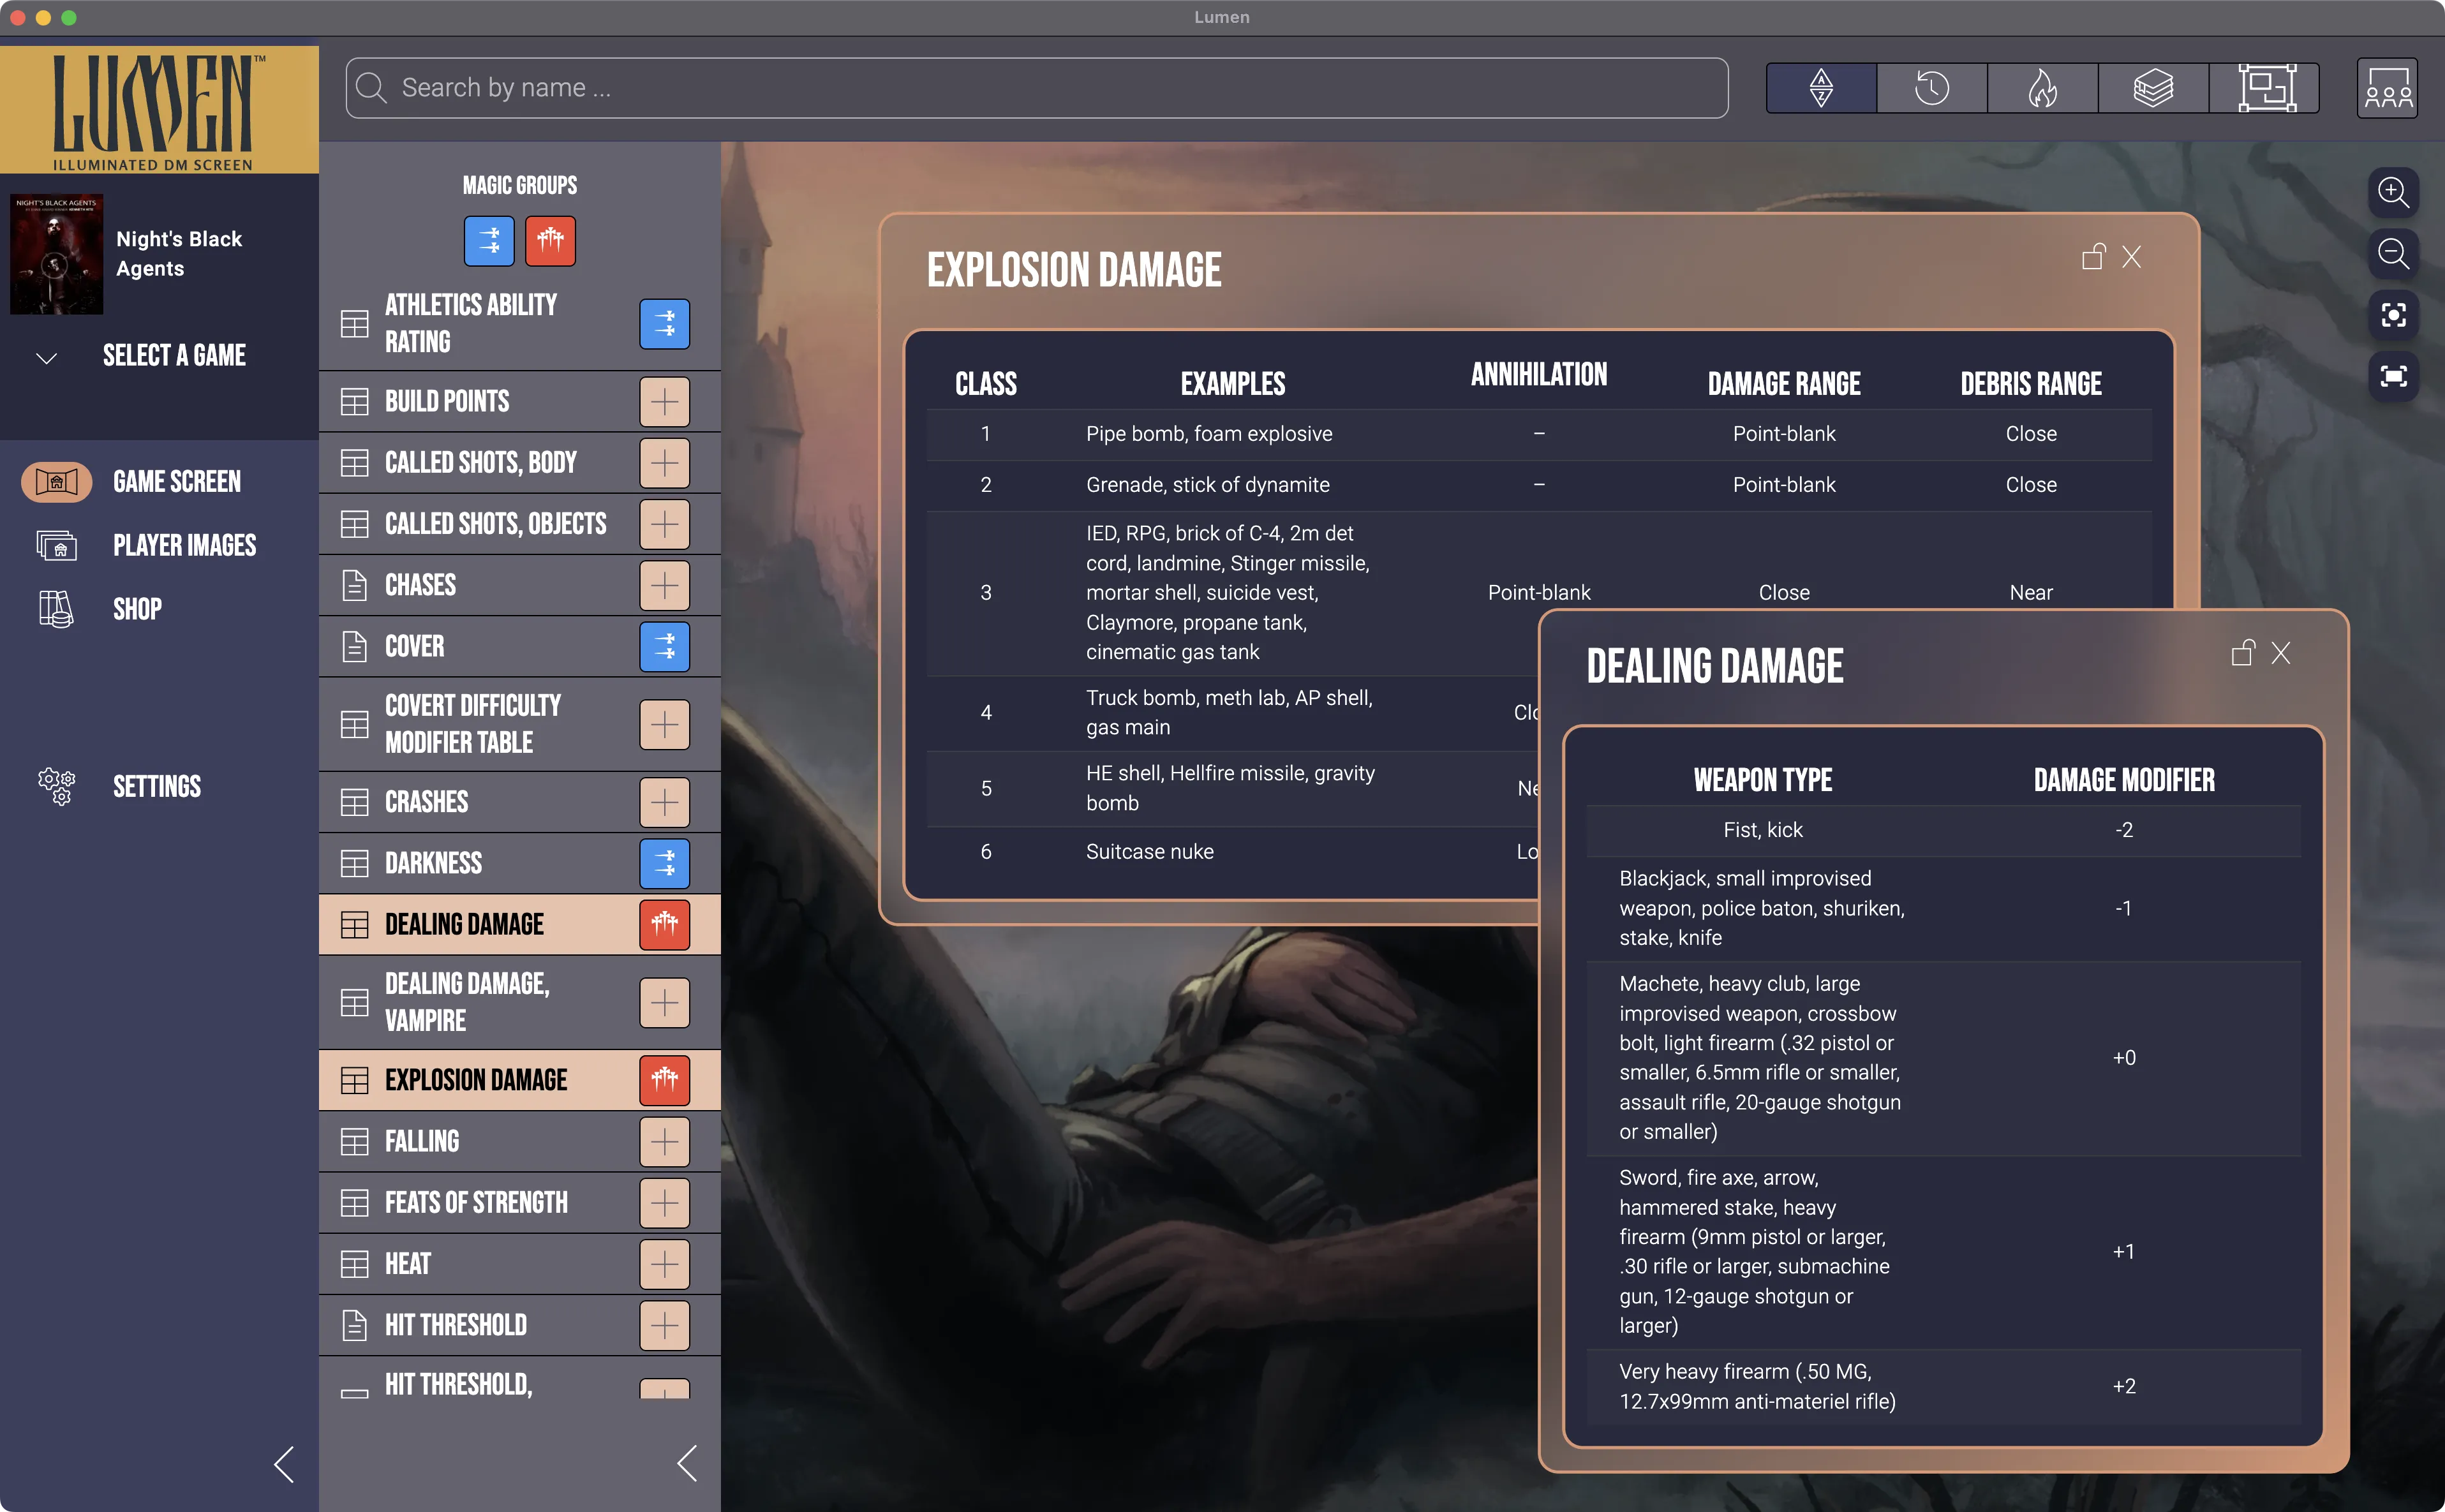Click the stacked layers toolbar icon

click(2153, 88)
